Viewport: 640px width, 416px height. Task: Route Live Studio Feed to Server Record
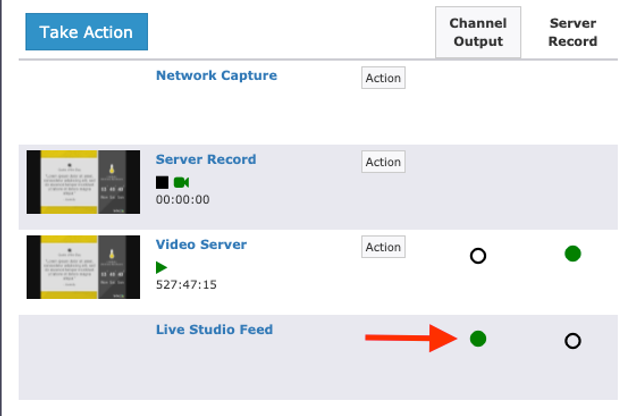[573, 341]
